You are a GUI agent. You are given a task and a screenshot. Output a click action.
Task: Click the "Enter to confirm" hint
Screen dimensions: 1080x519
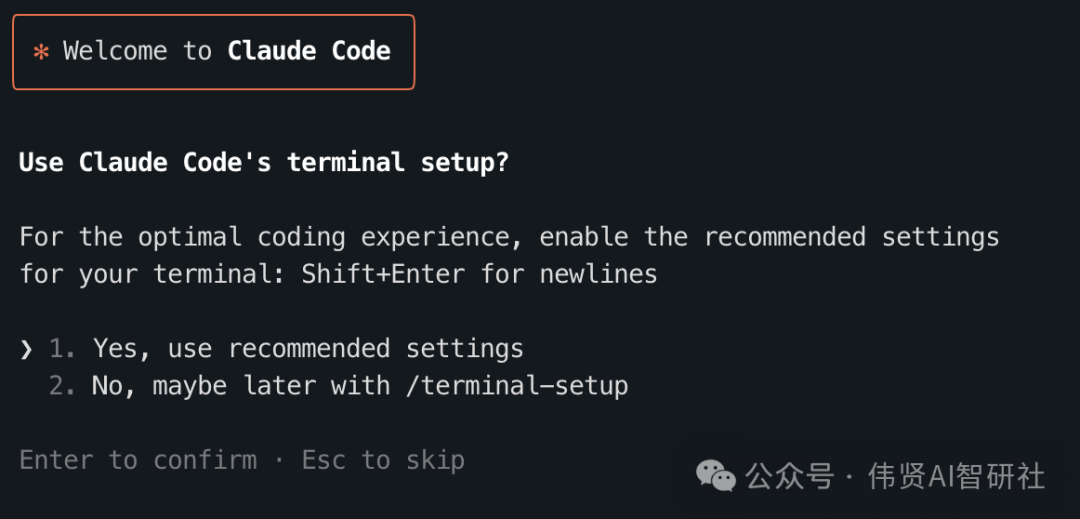[x=138, y=460]
